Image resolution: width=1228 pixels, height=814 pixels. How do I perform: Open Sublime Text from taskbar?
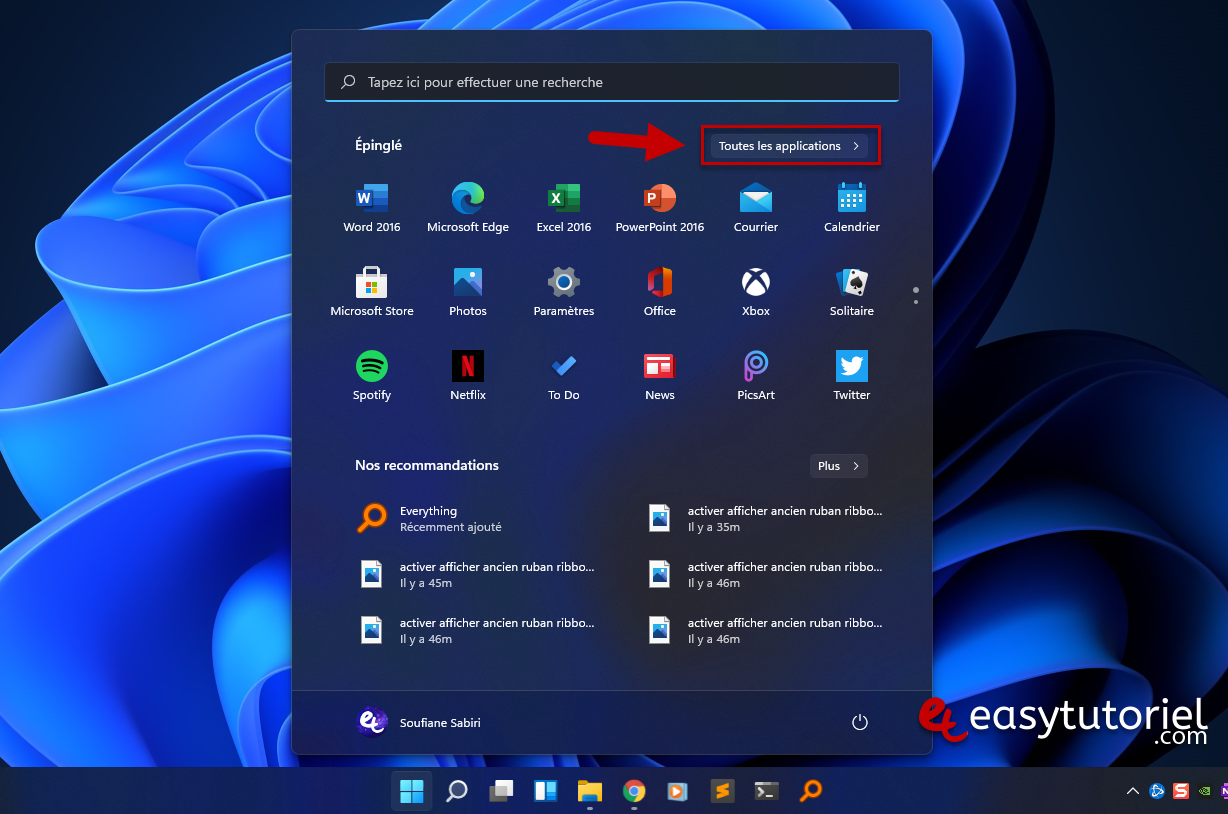(722, 791)
